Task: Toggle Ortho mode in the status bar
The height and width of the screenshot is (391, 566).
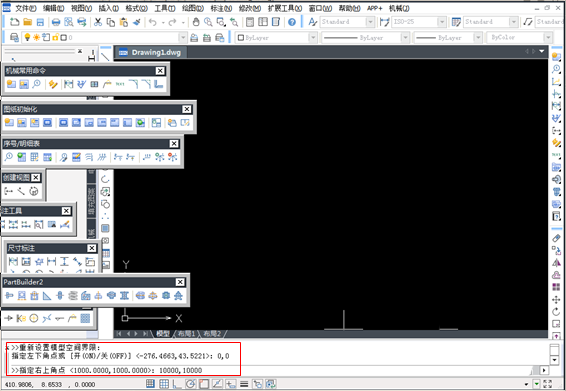Action: (x=177, y=384)
